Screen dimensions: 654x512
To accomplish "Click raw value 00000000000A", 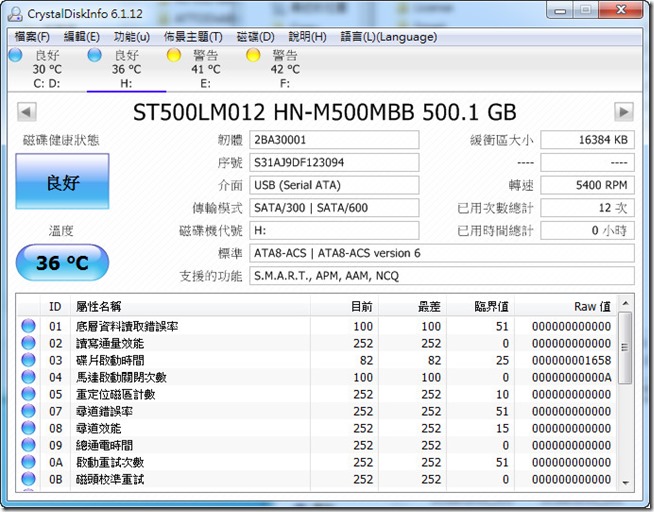I will [571, 377].
